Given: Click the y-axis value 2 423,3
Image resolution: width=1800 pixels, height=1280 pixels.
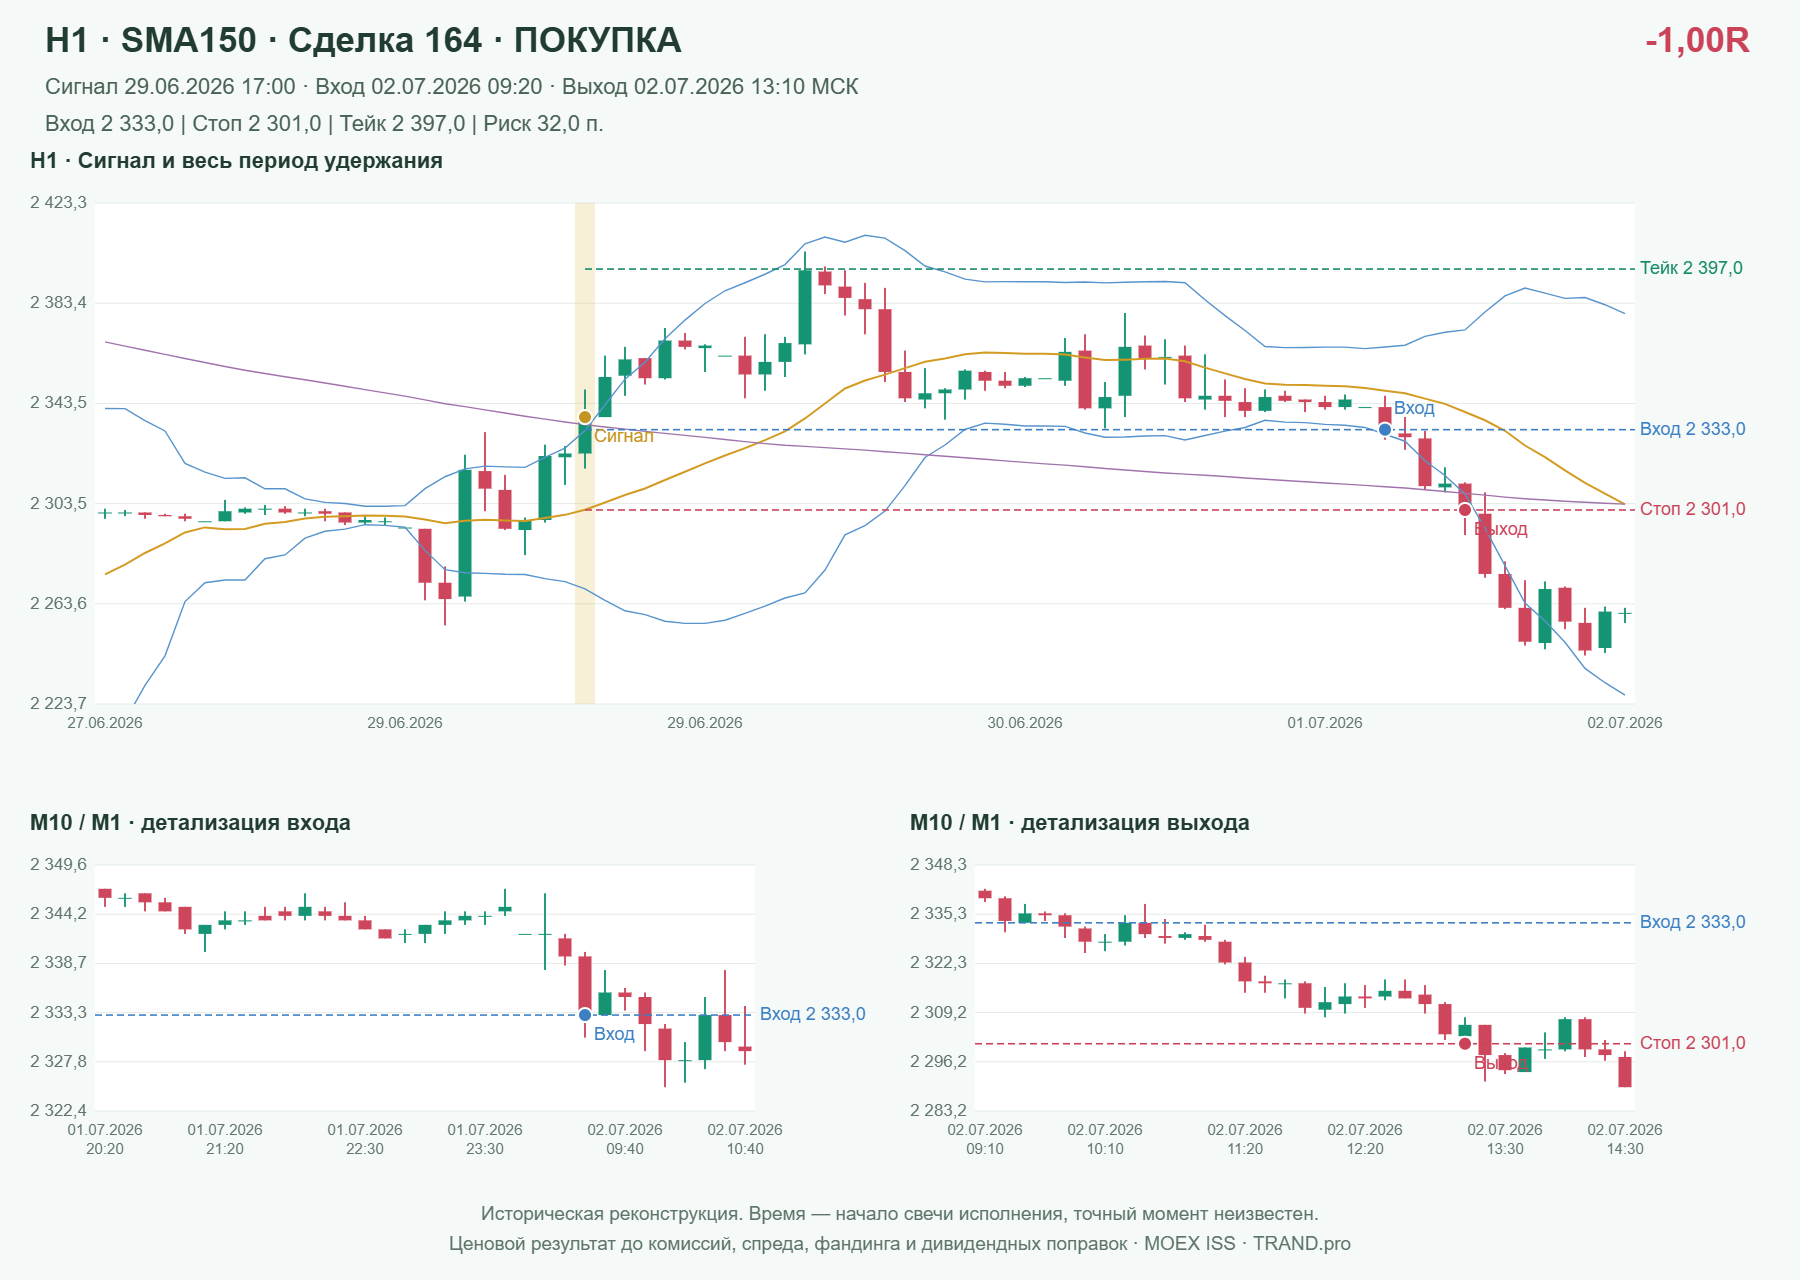Looking at the screenshot, I should point(58,203).
